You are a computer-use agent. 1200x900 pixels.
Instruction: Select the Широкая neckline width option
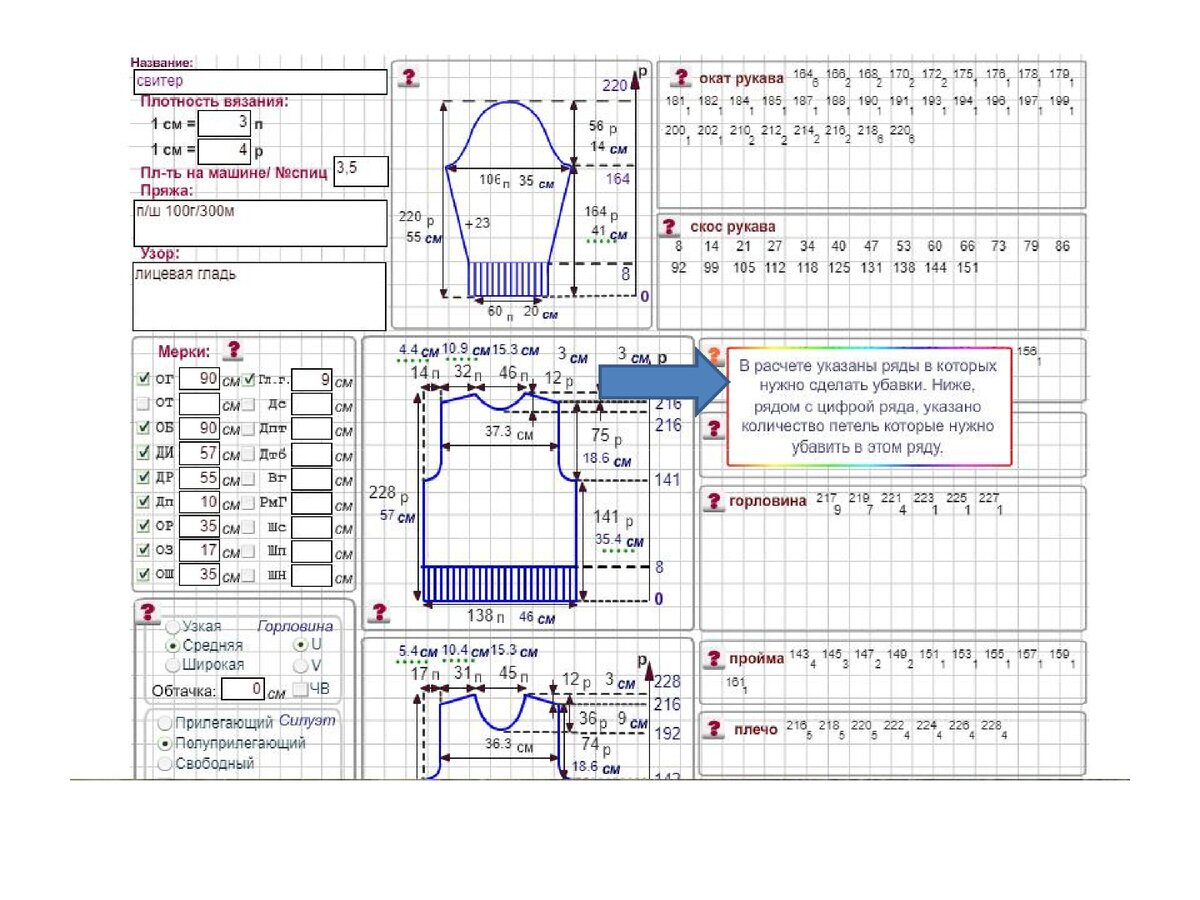coord(173,665)
